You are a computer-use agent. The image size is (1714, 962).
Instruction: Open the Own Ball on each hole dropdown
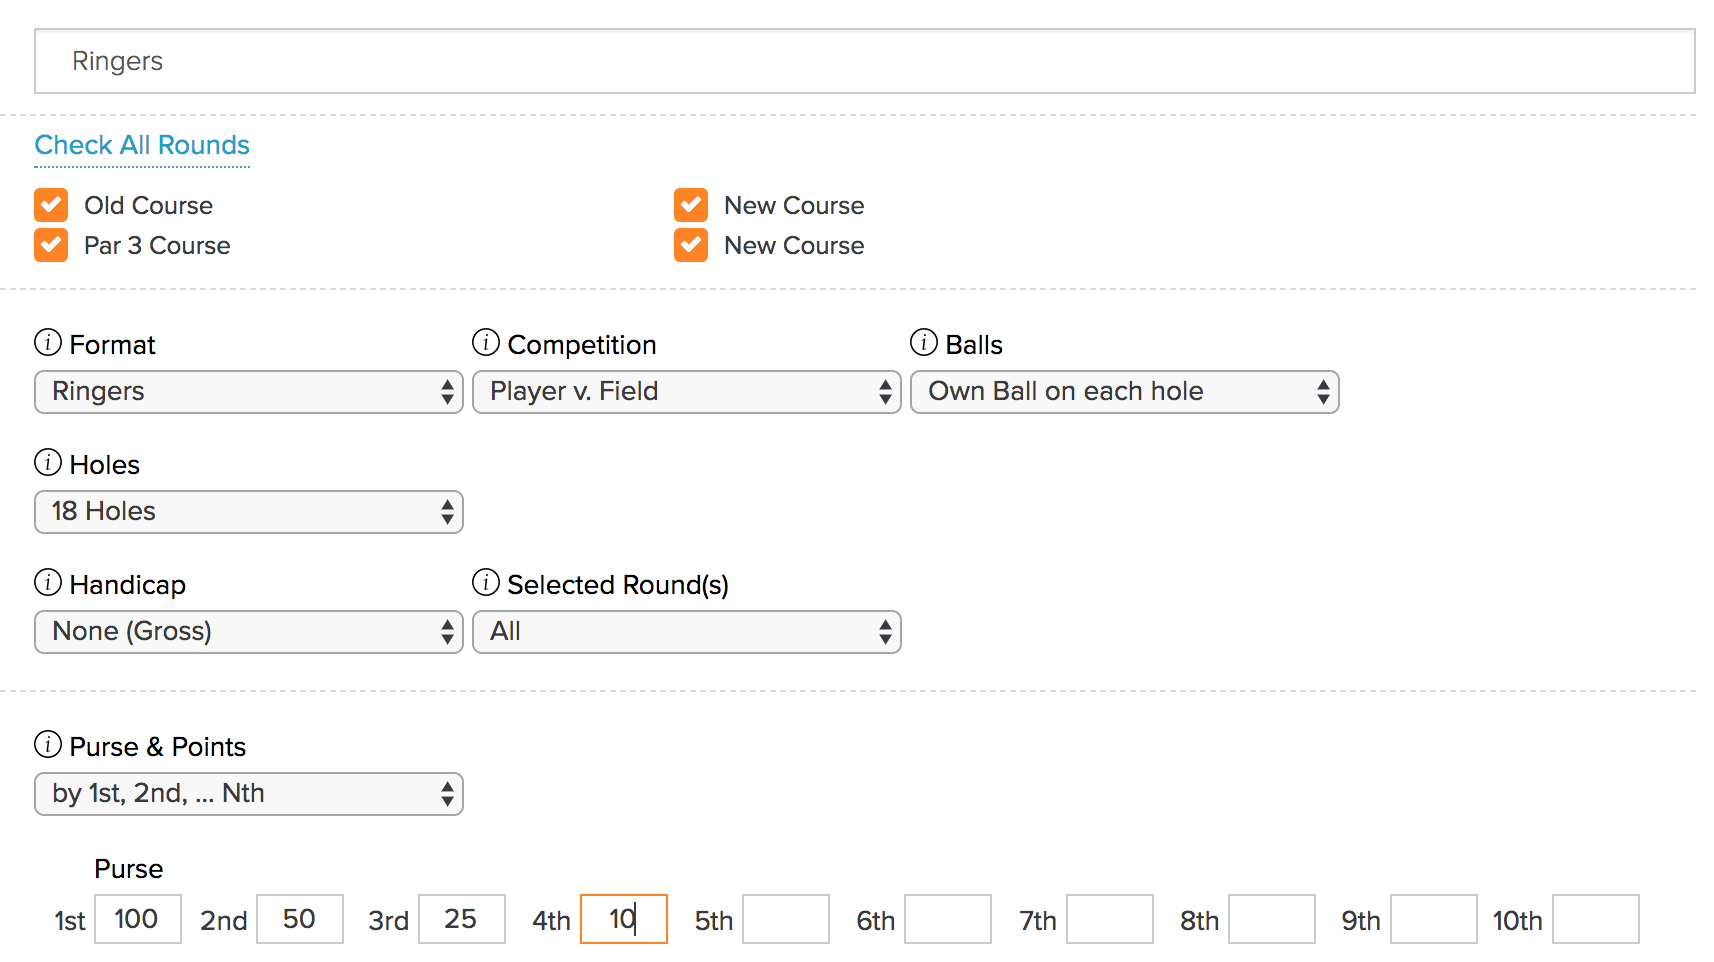pyautogui.click(x=1124, y=392)
